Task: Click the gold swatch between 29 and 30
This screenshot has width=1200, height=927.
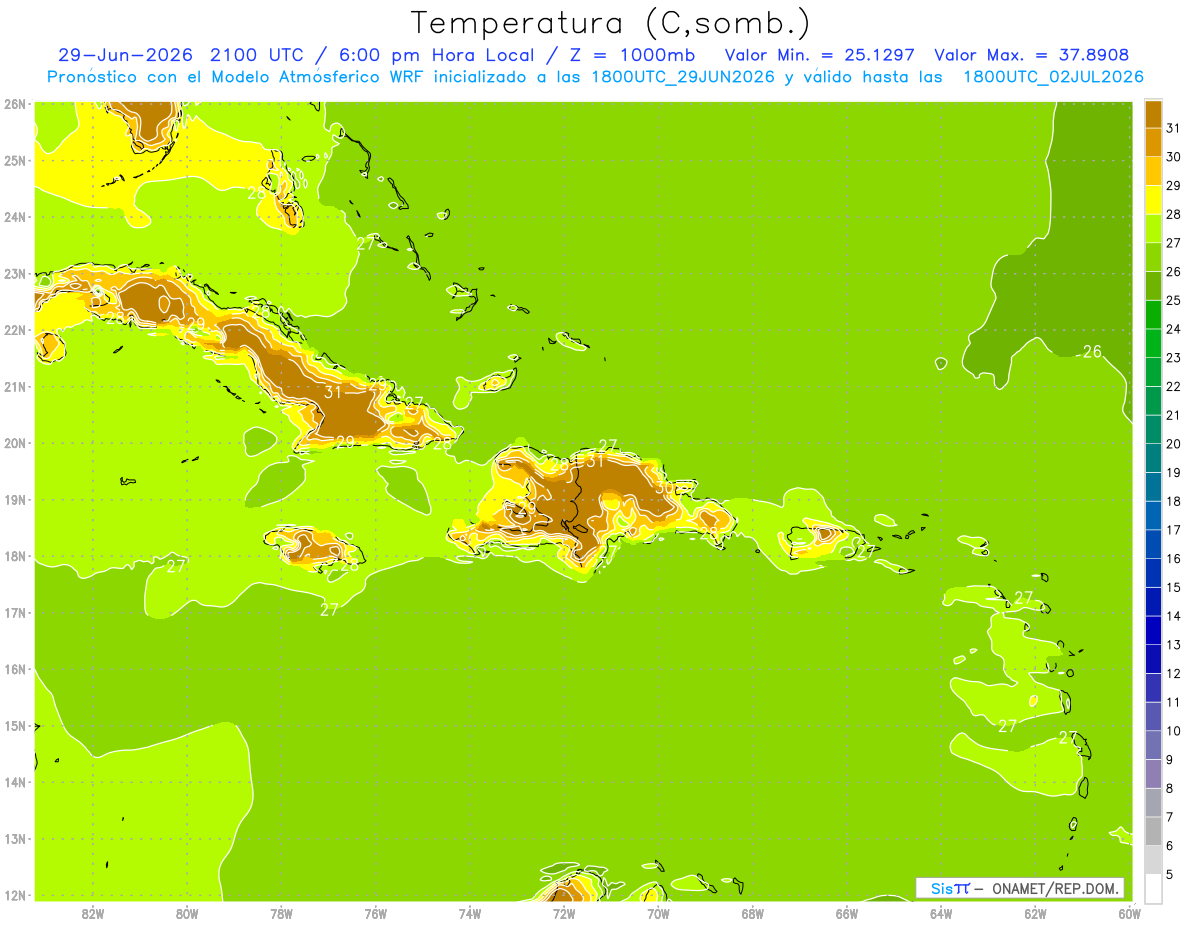Action: coord(1153,171)
